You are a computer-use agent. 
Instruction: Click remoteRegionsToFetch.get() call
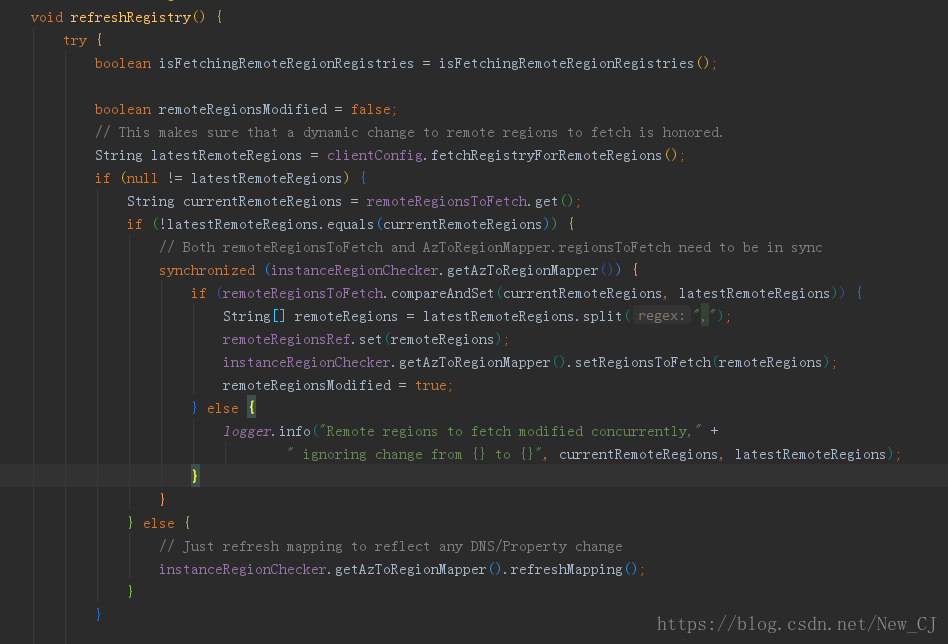coord(469,201)
